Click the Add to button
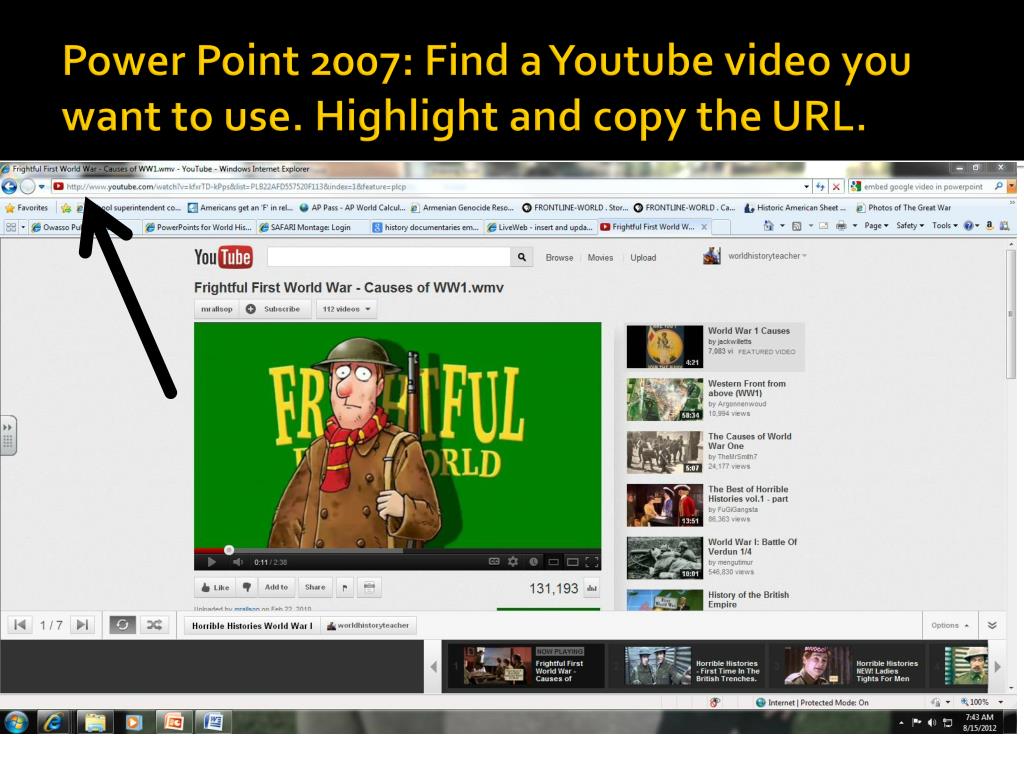Screen dimensions: 1024x768 tap(276, 587)
